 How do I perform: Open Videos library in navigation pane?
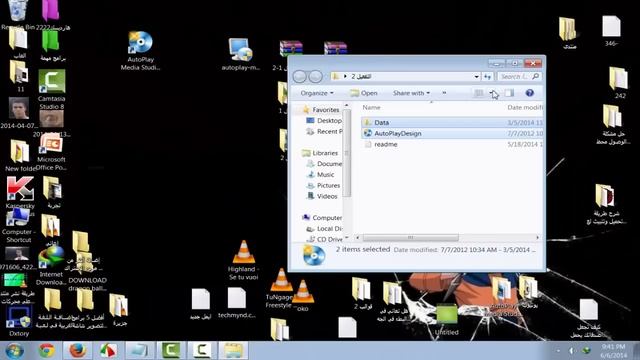[322, 196]
